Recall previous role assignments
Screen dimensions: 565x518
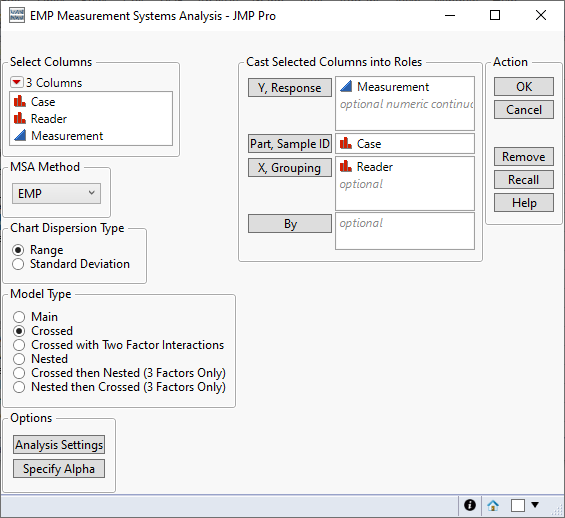[x=524, y=180]
